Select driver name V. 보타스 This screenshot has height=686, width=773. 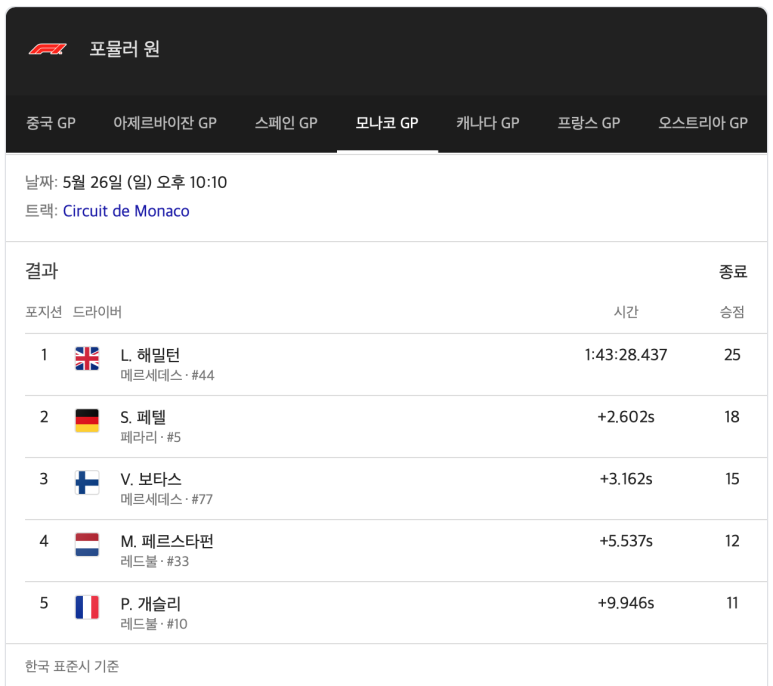point(151,479)
